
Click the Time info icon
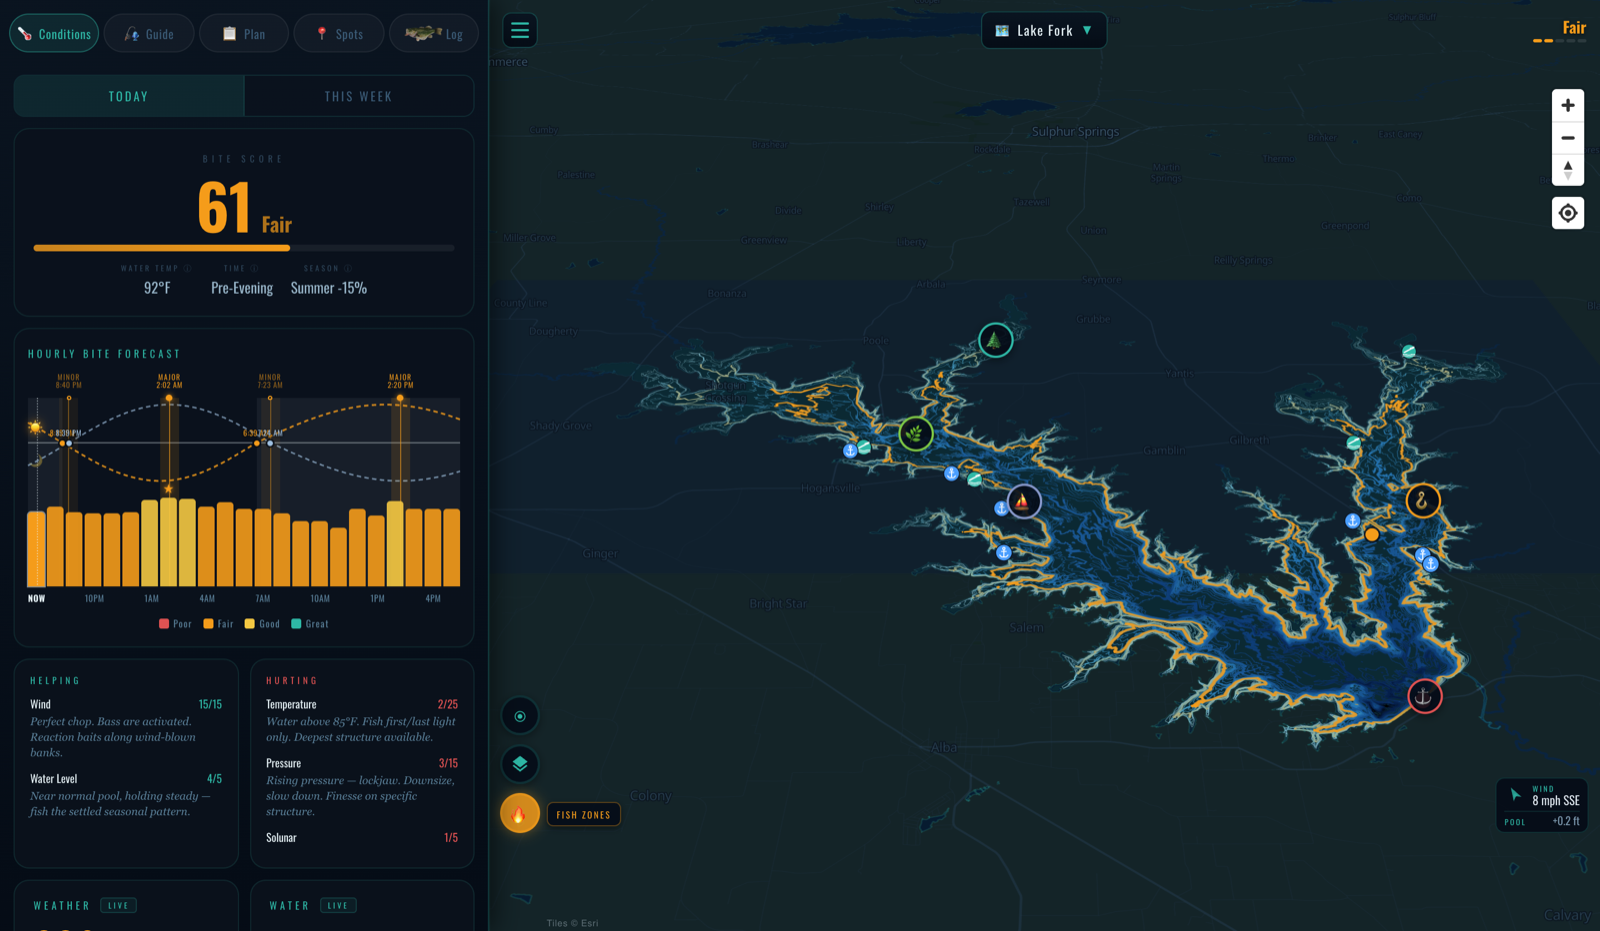[254, 268]
